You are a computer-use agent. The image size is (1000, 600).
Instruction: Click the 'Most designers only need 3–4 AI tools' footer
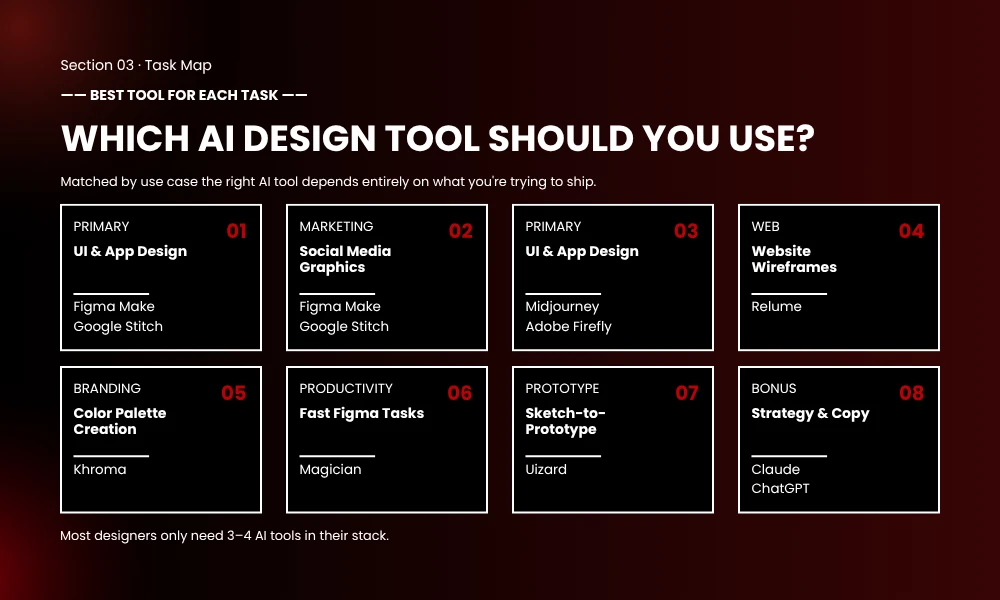click(x=224, y=536)
